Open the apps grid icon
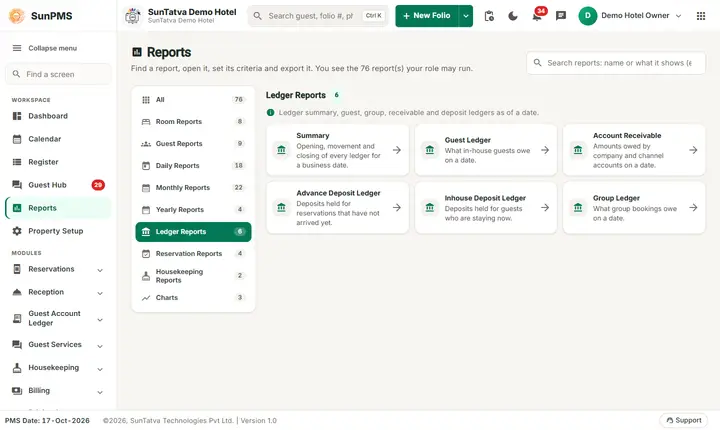The image size is (720, 430). click(x=701, y=16)
